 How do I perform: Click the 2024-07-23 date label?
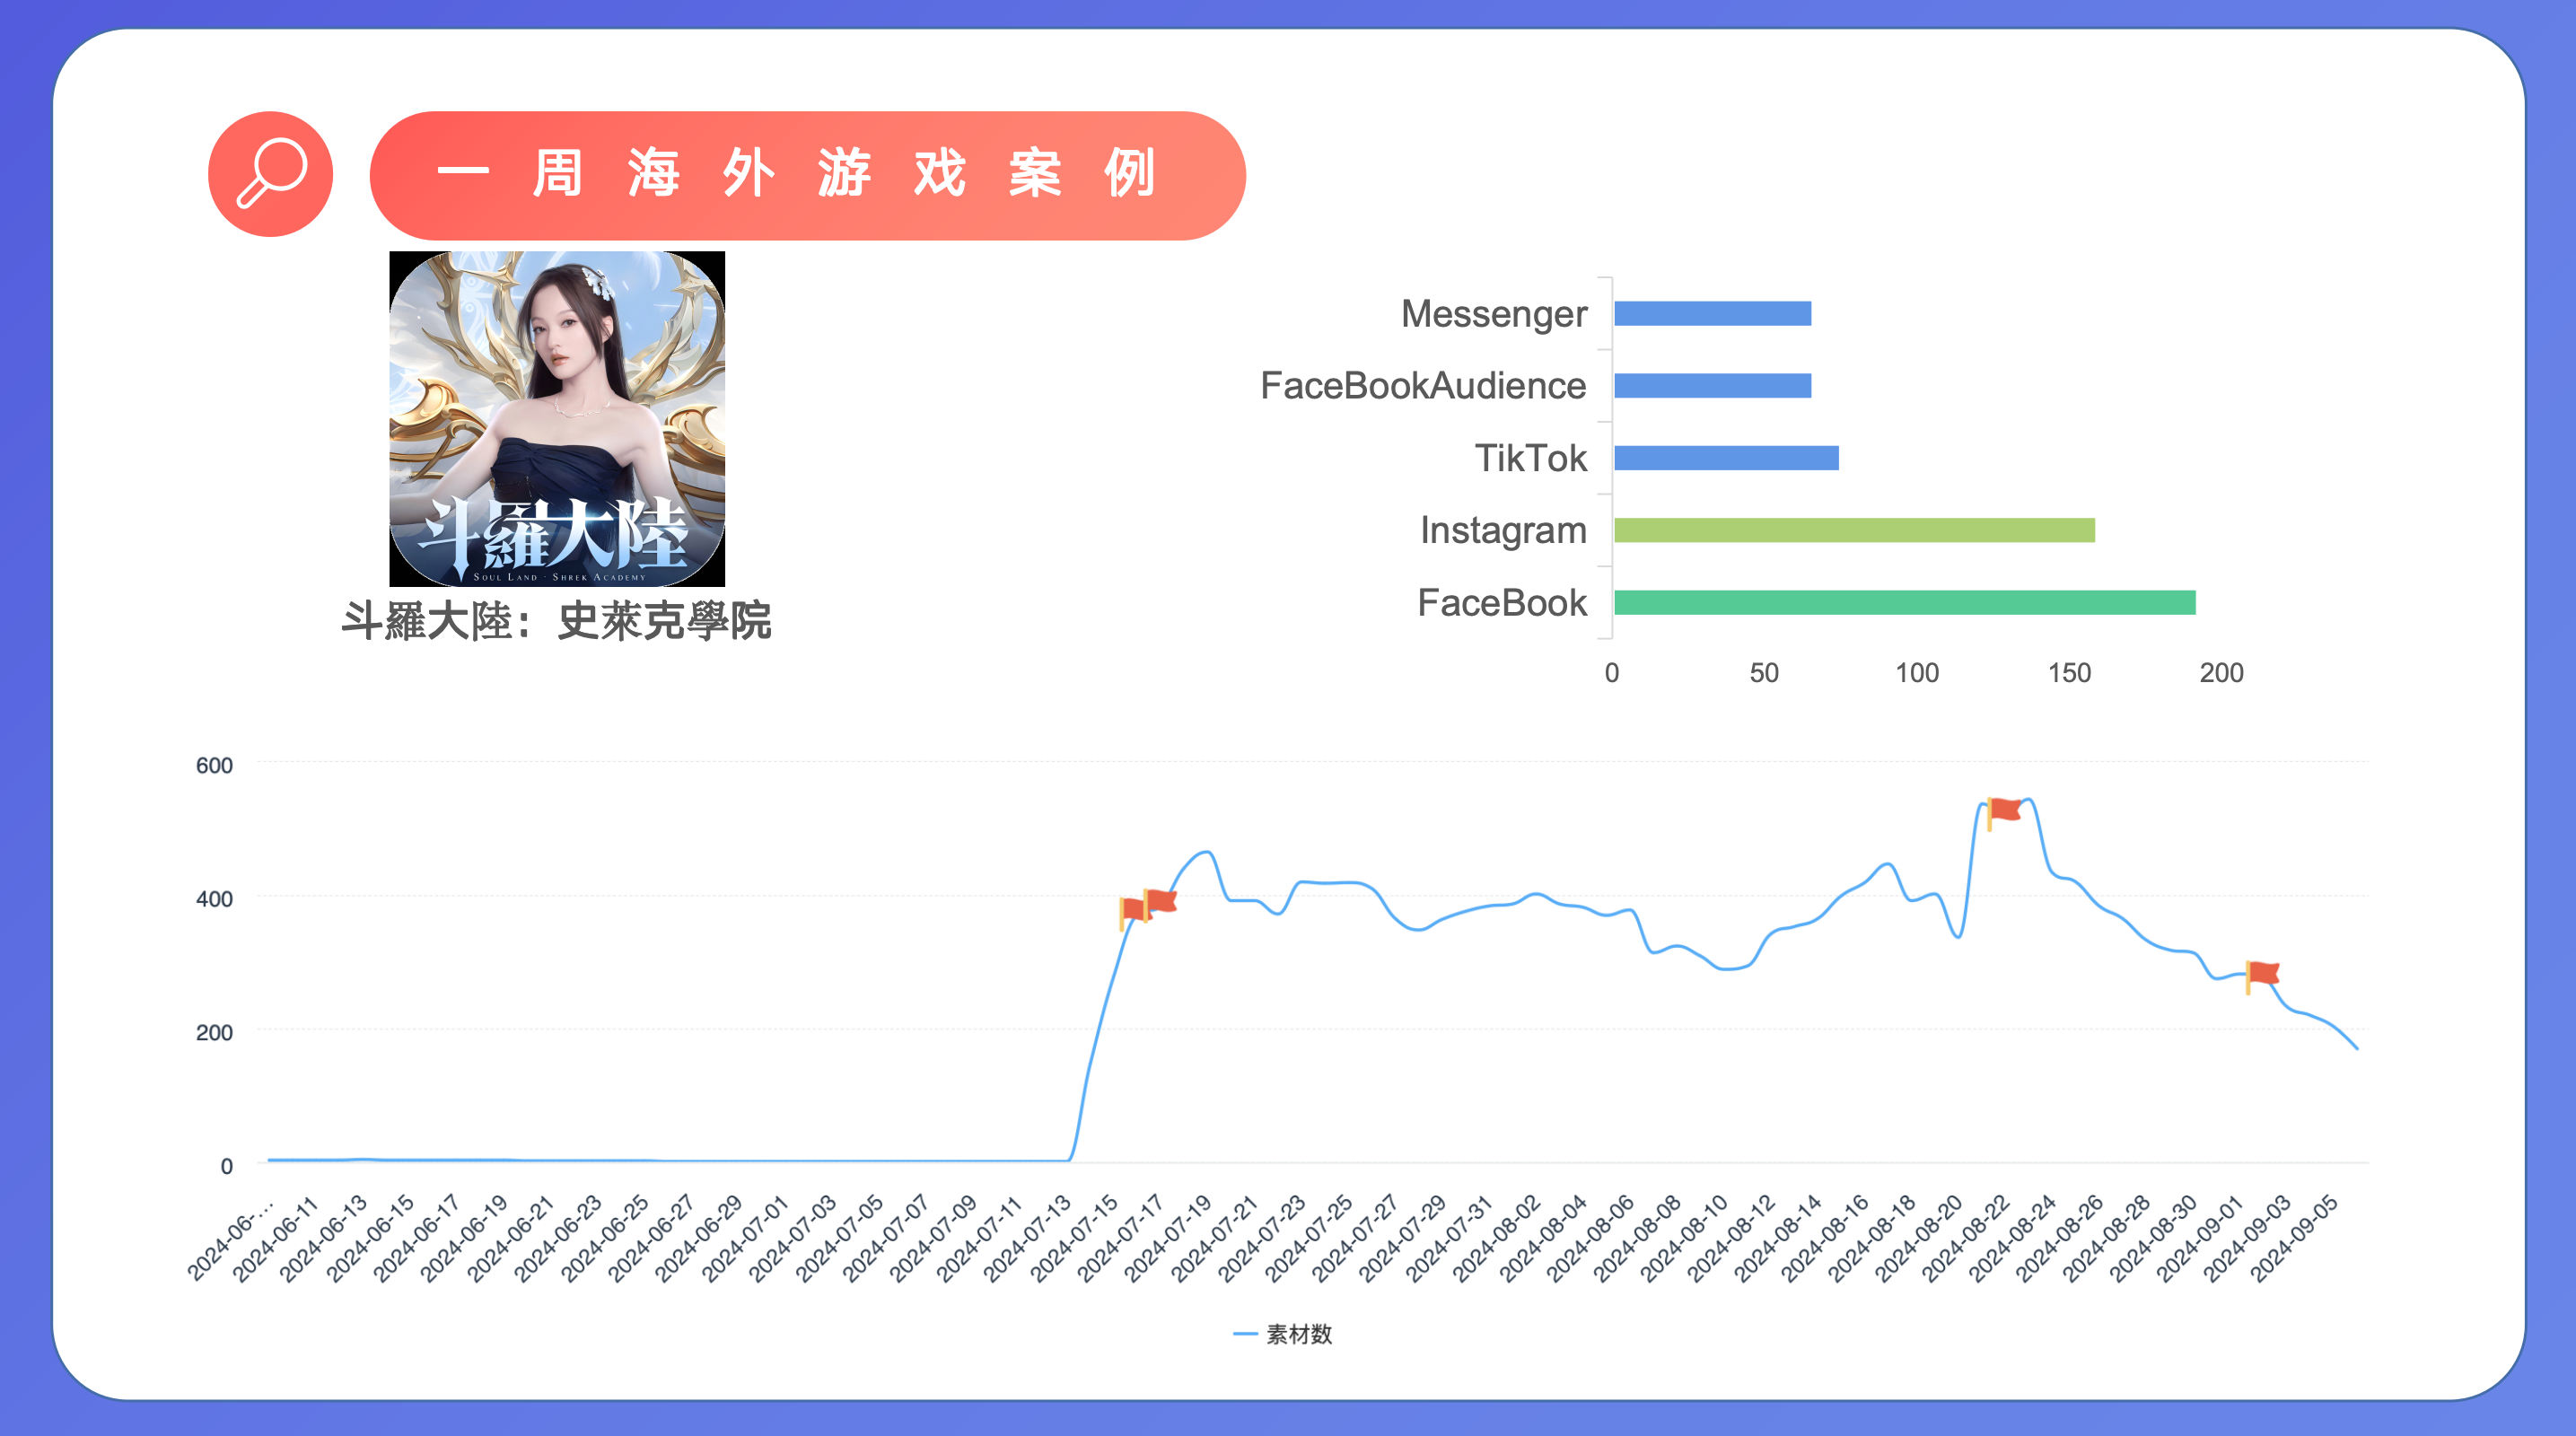click(x=1262, y=1239)
